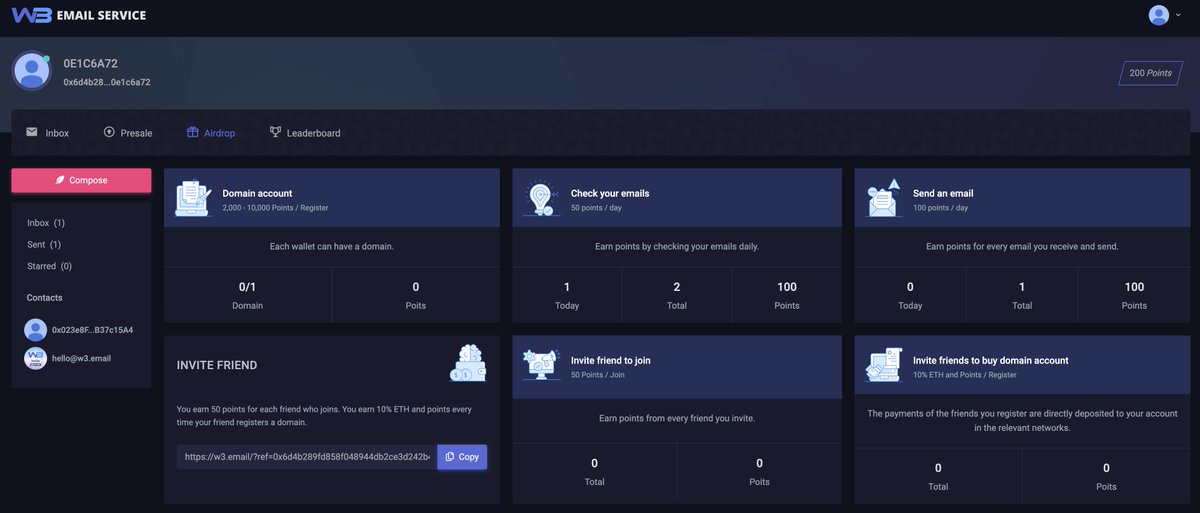The height and width of the screenshot is (513, 1200).
Task: Open the Starred (0) folder
Action: pyautogui.click(x=49, y=266)
